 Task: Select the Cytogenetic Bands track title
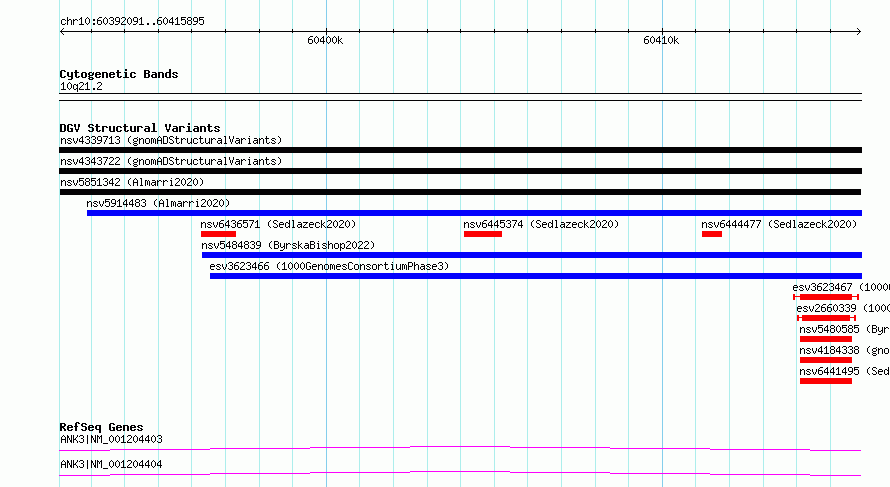tap(119, 74)
